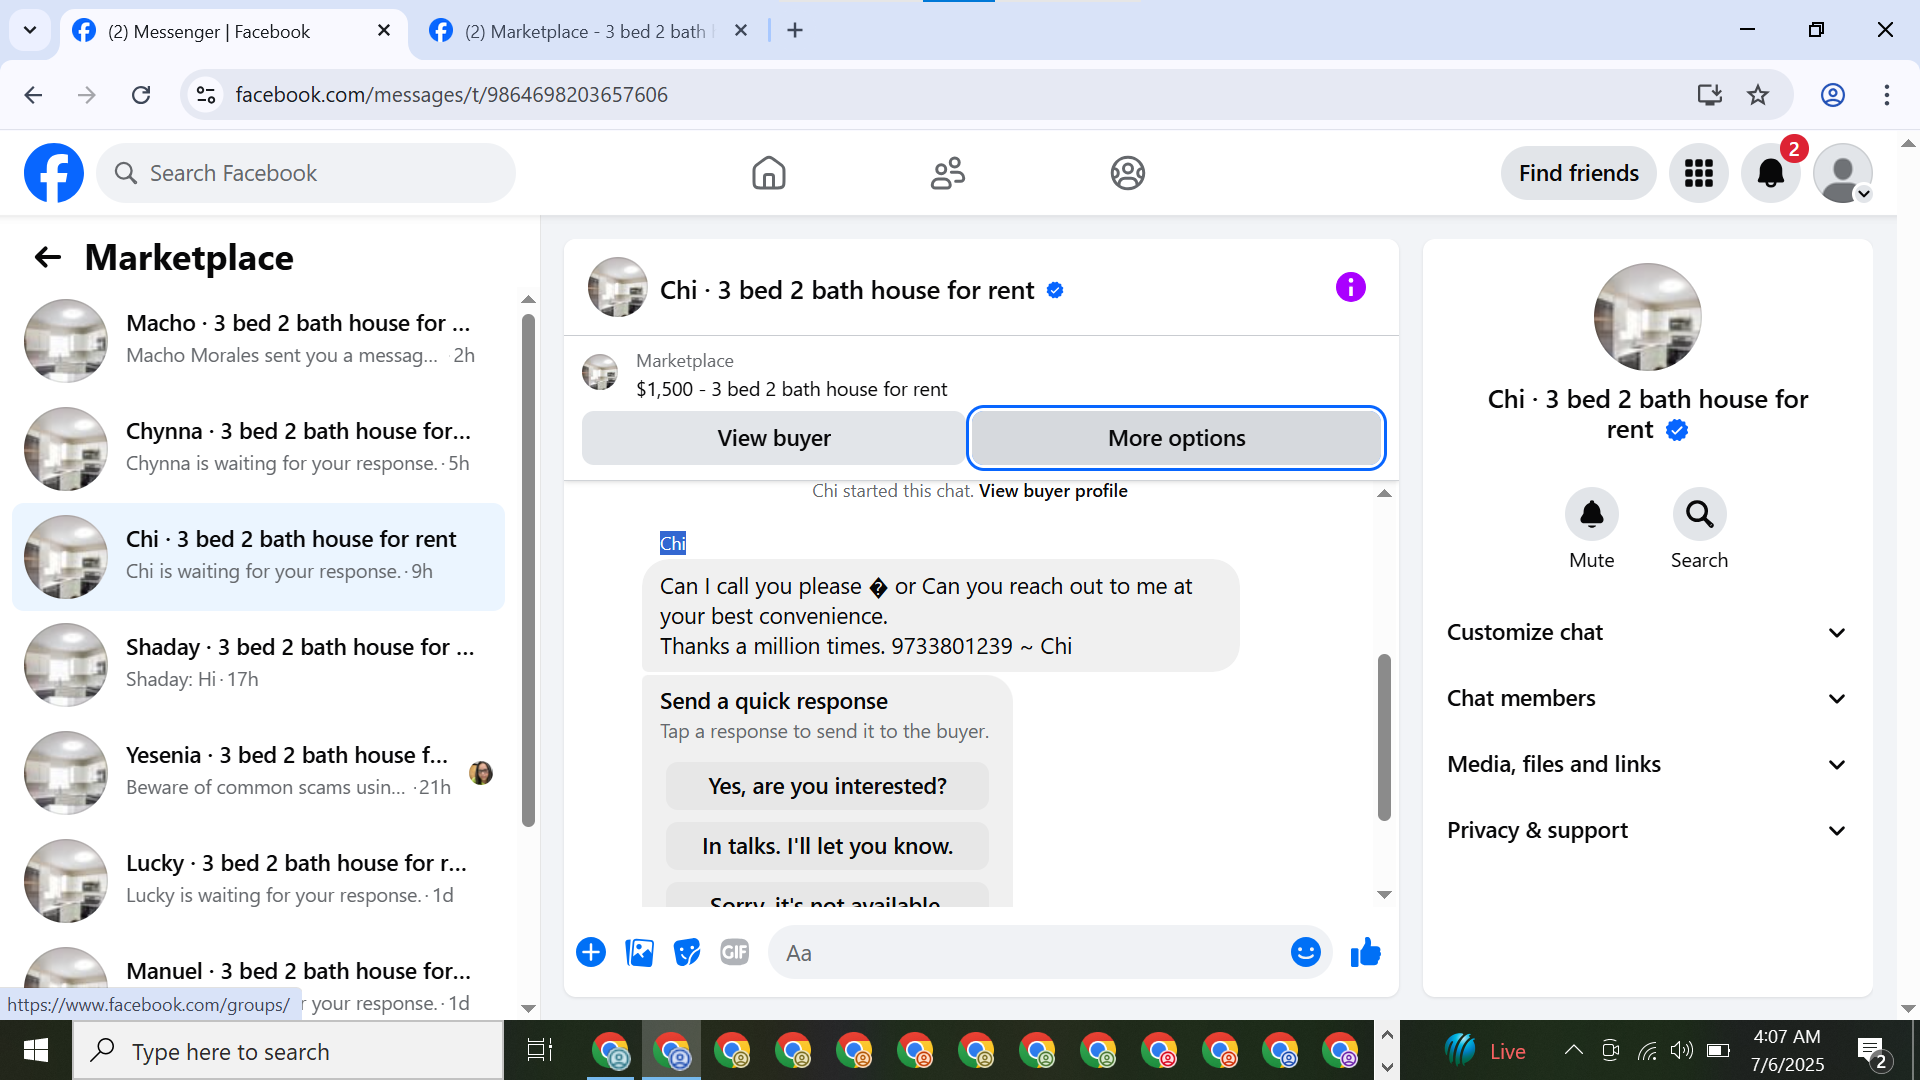Search in conversation magnifier icon
Screen dimensions: 1920x1080
pyautogui.click(x=1699, y=514)
